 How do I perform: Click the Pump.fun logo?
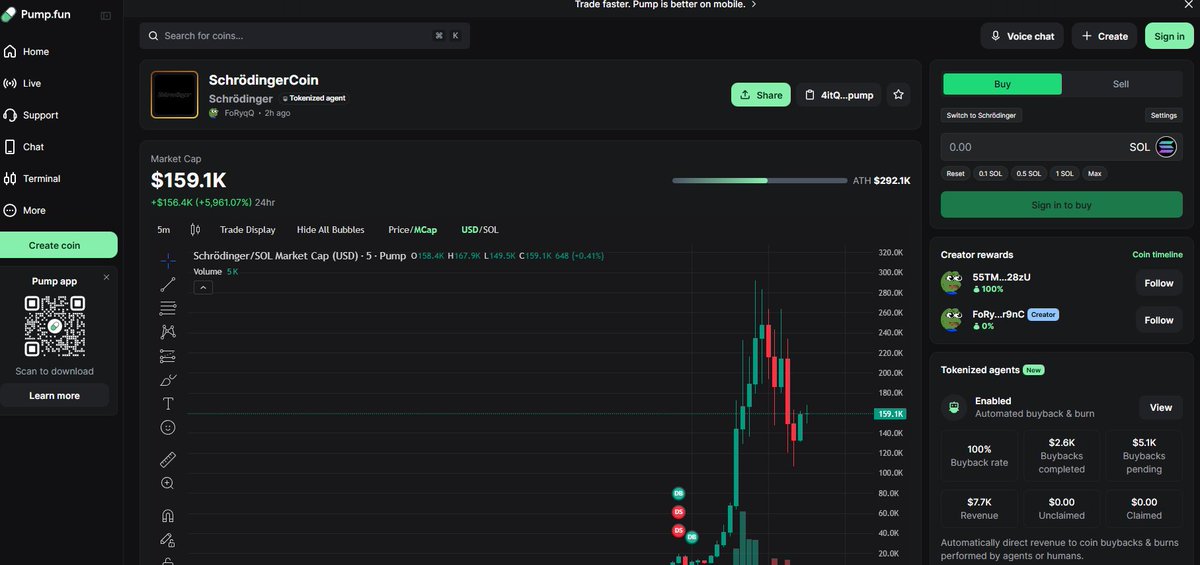36,15
